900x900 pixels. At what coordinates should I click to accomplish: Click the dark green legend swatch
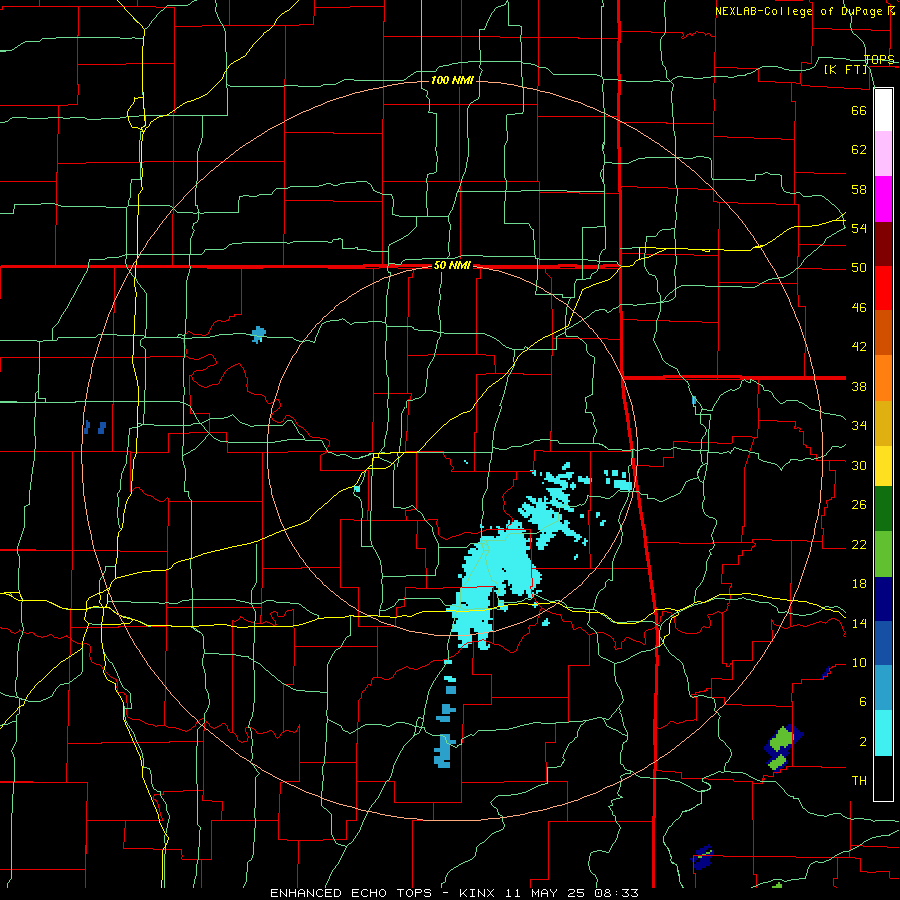click(883, 509)
